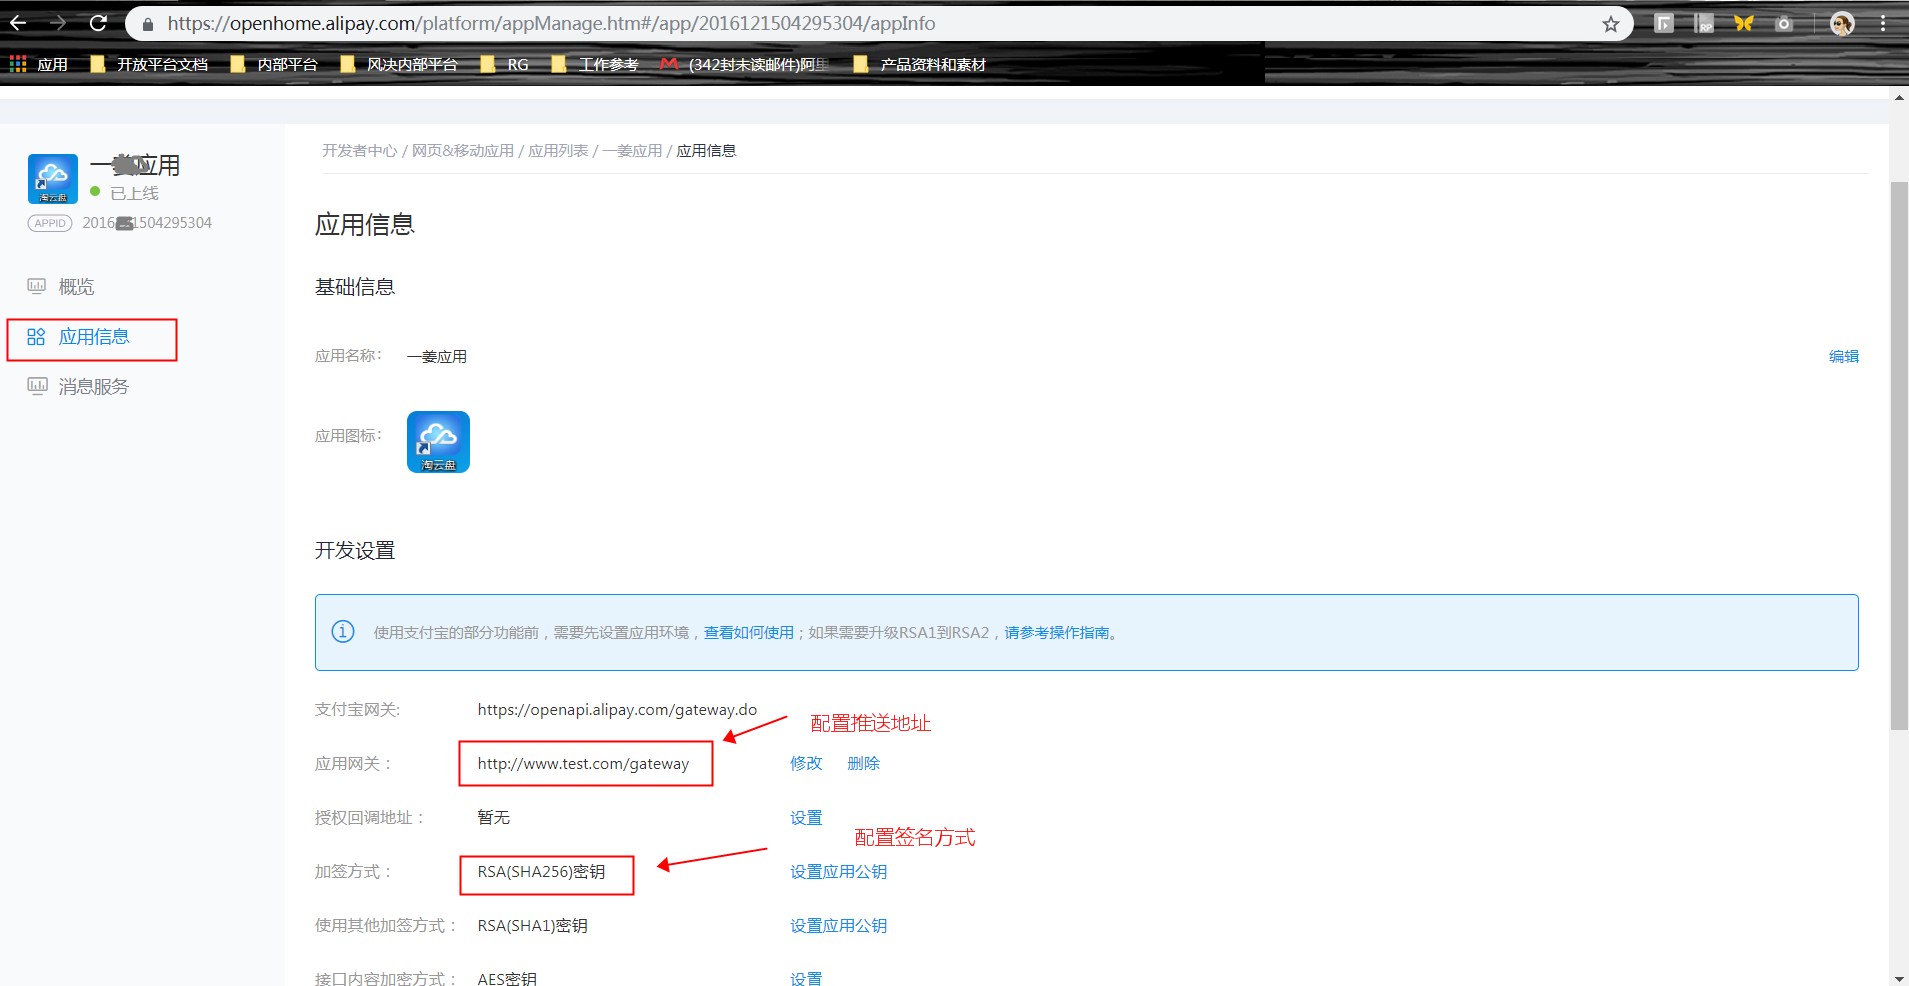Open the Axure RP extension icon
The image size is (1909, 986).
(x=1704, y=23)
